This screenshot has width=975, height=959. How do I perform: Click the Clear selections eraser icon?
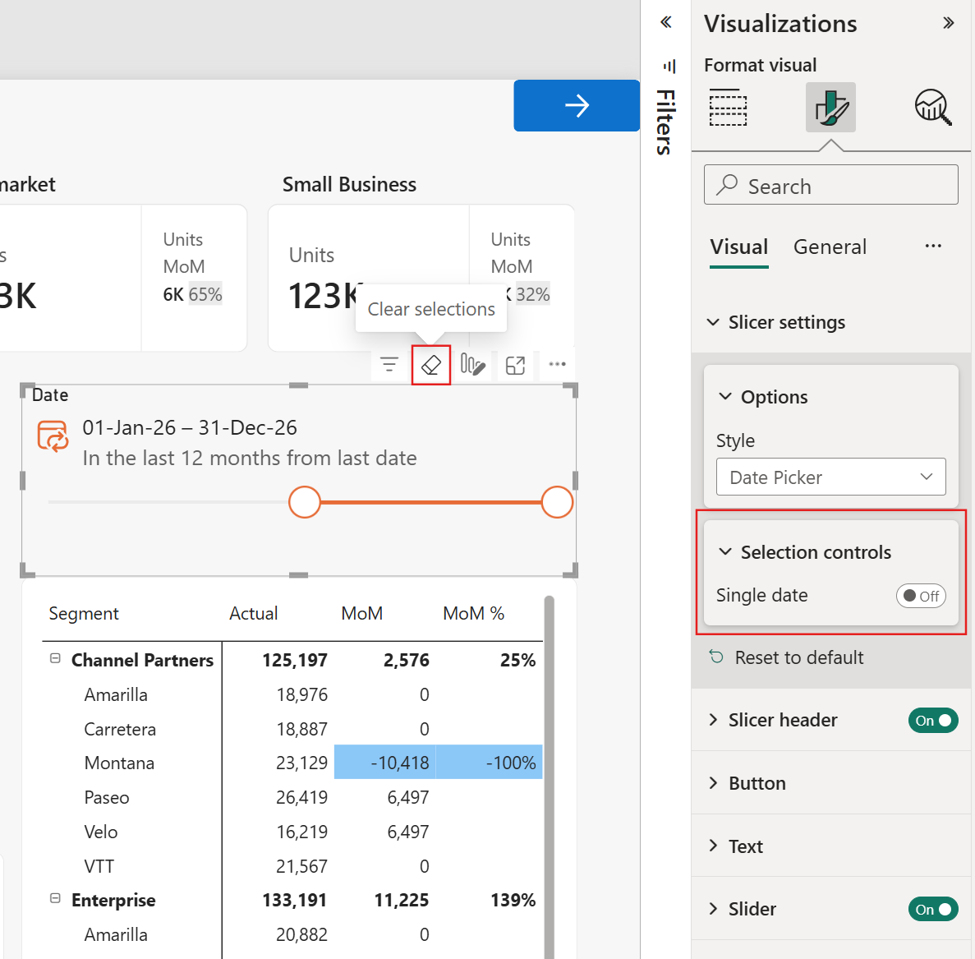(431, 365)
